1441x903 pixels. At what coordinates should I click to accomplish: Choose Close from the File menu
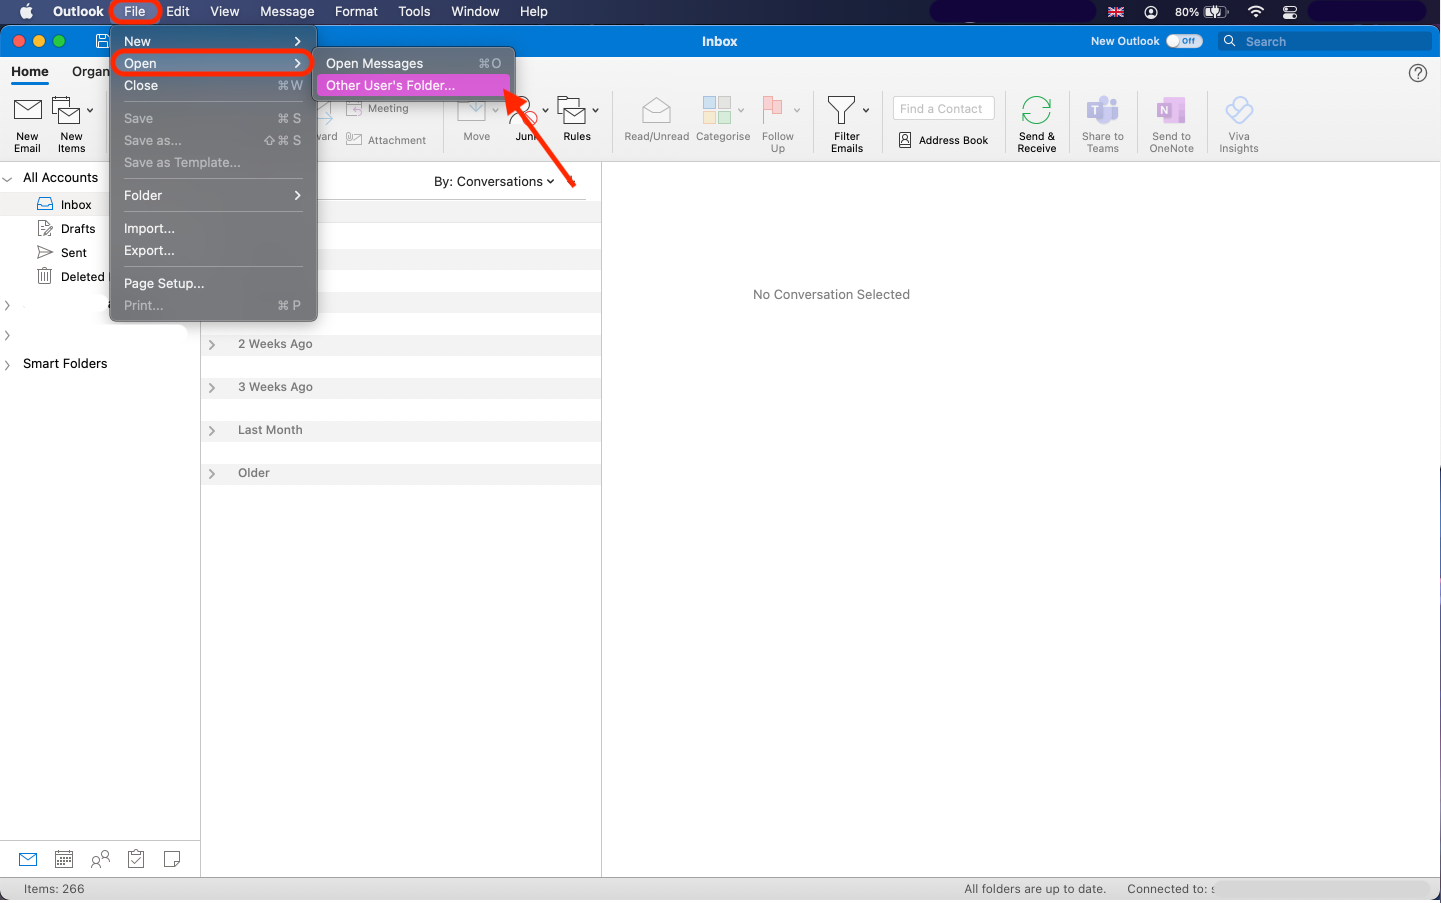[213, 86]
